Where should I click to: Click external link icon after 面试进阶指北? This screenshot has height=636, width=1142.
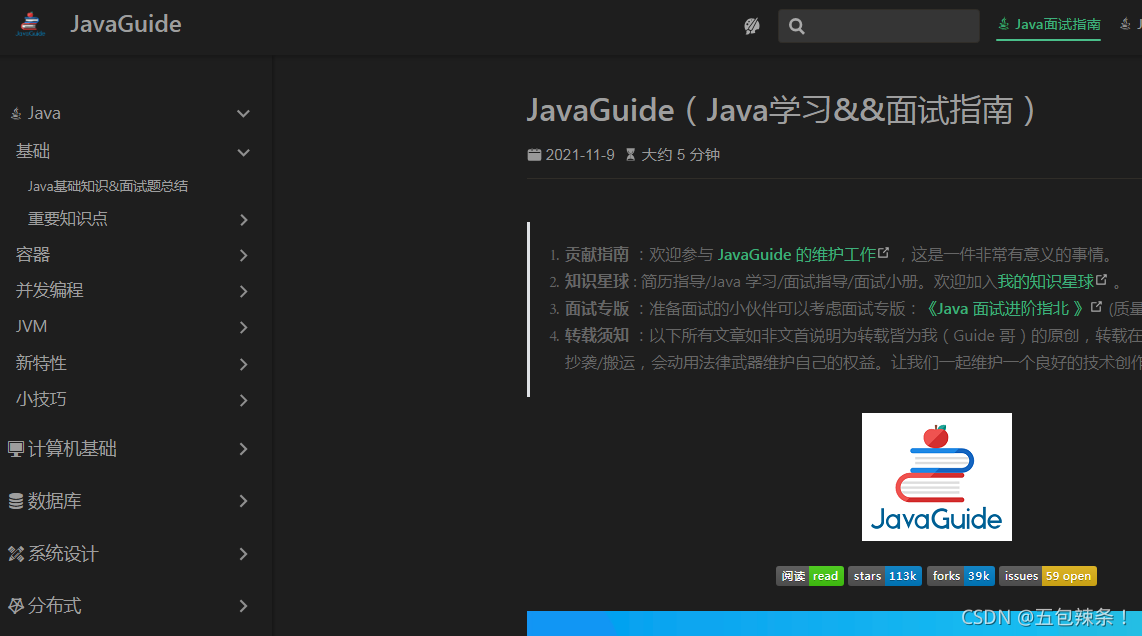(1096, 307)
